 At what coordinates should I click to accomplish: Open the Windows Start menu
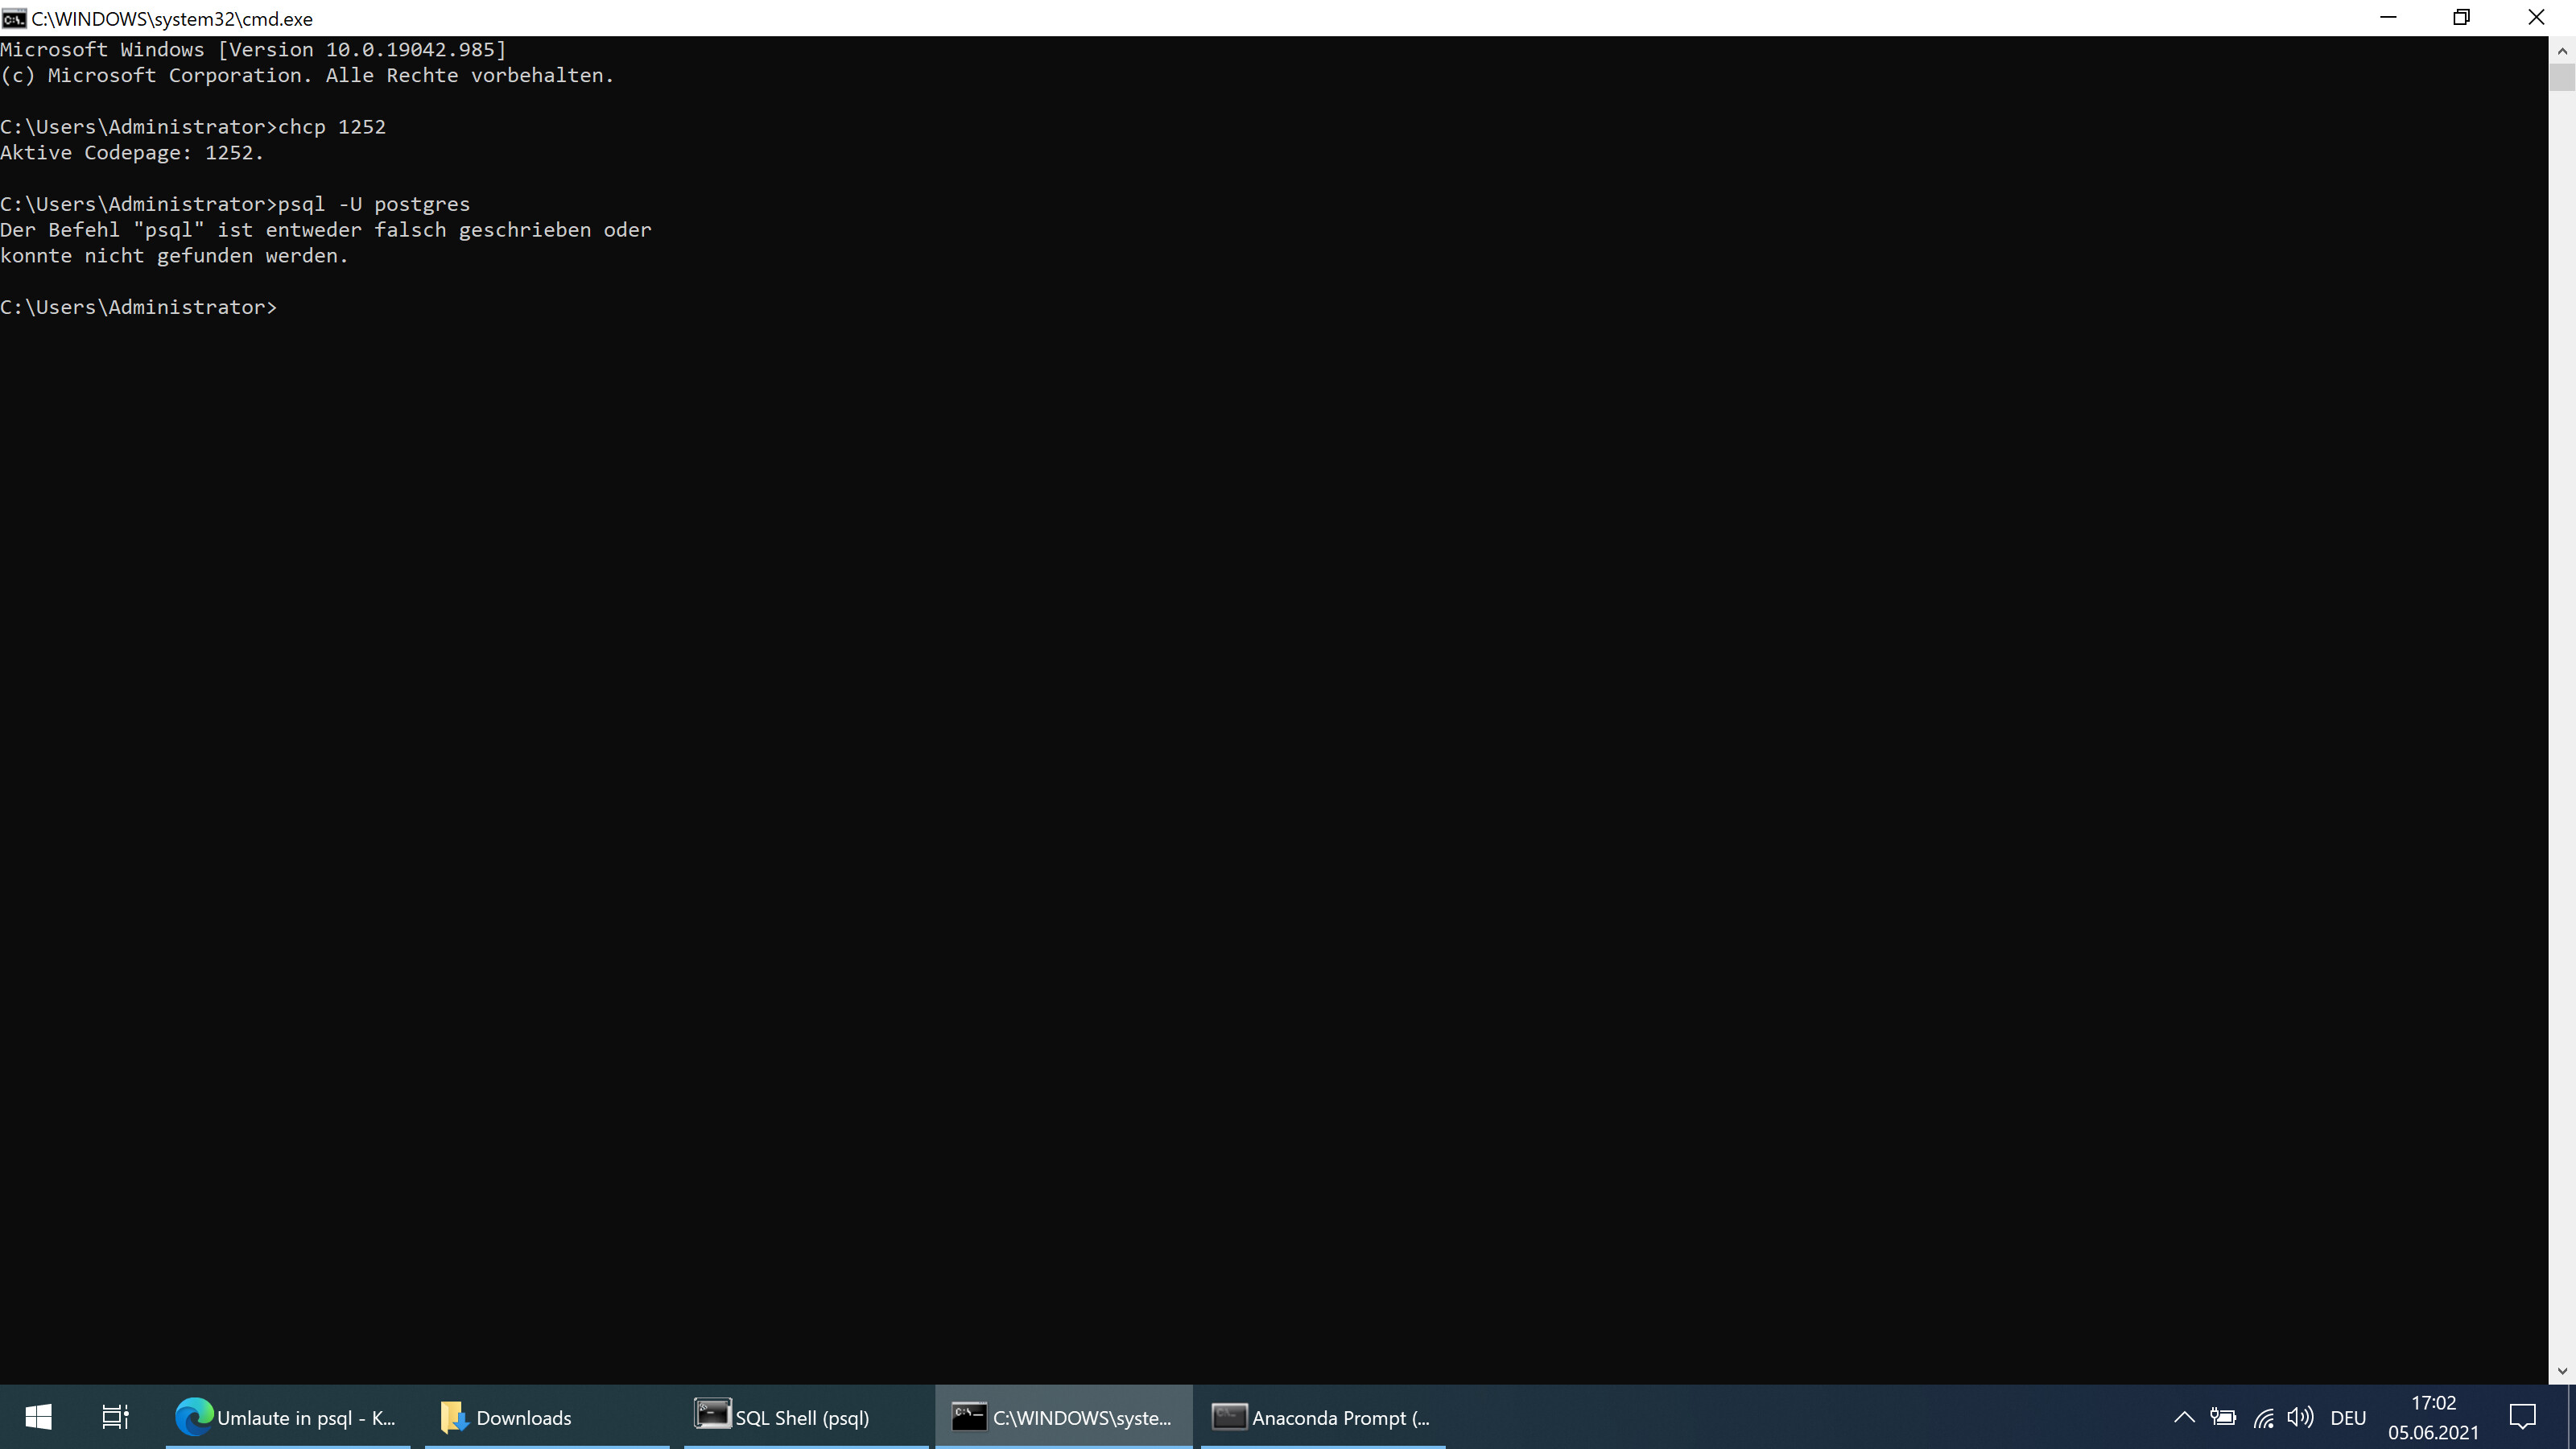tap(38, 1417)
